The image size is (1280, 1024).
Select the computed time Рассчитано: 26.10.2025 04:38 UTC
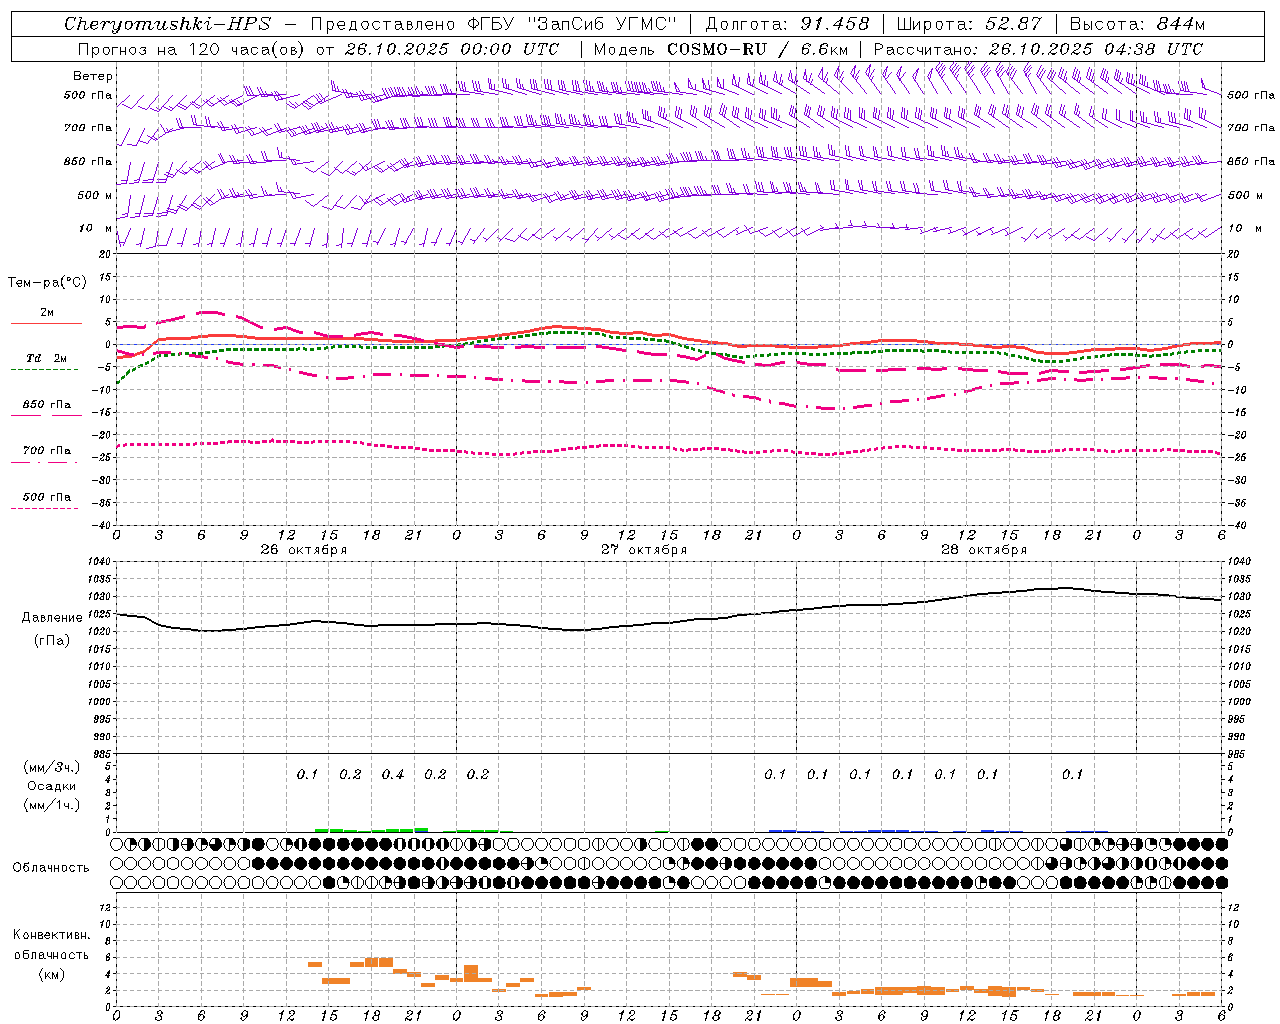click(1038, 49)
